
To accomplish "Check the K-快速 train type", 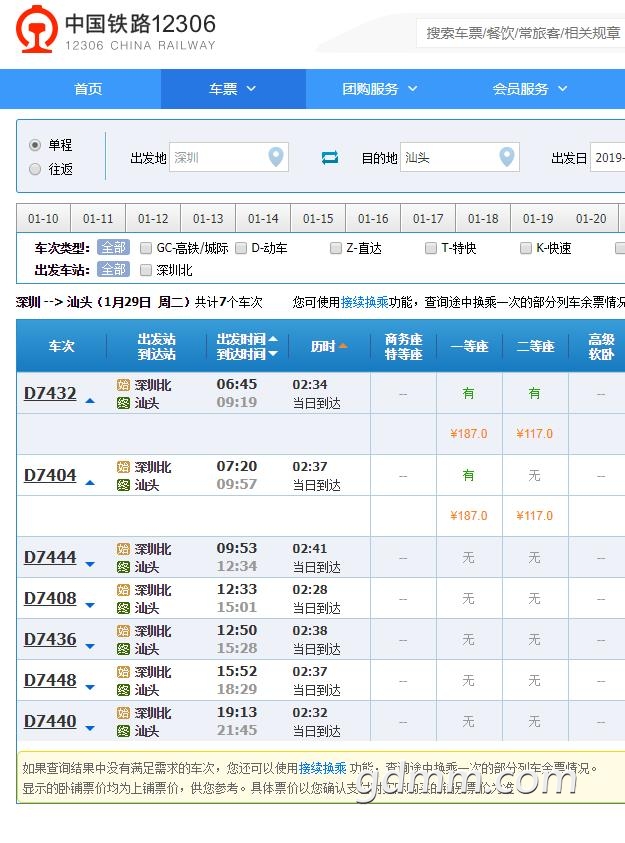I will pyautogui.click(x=526, y=248).
